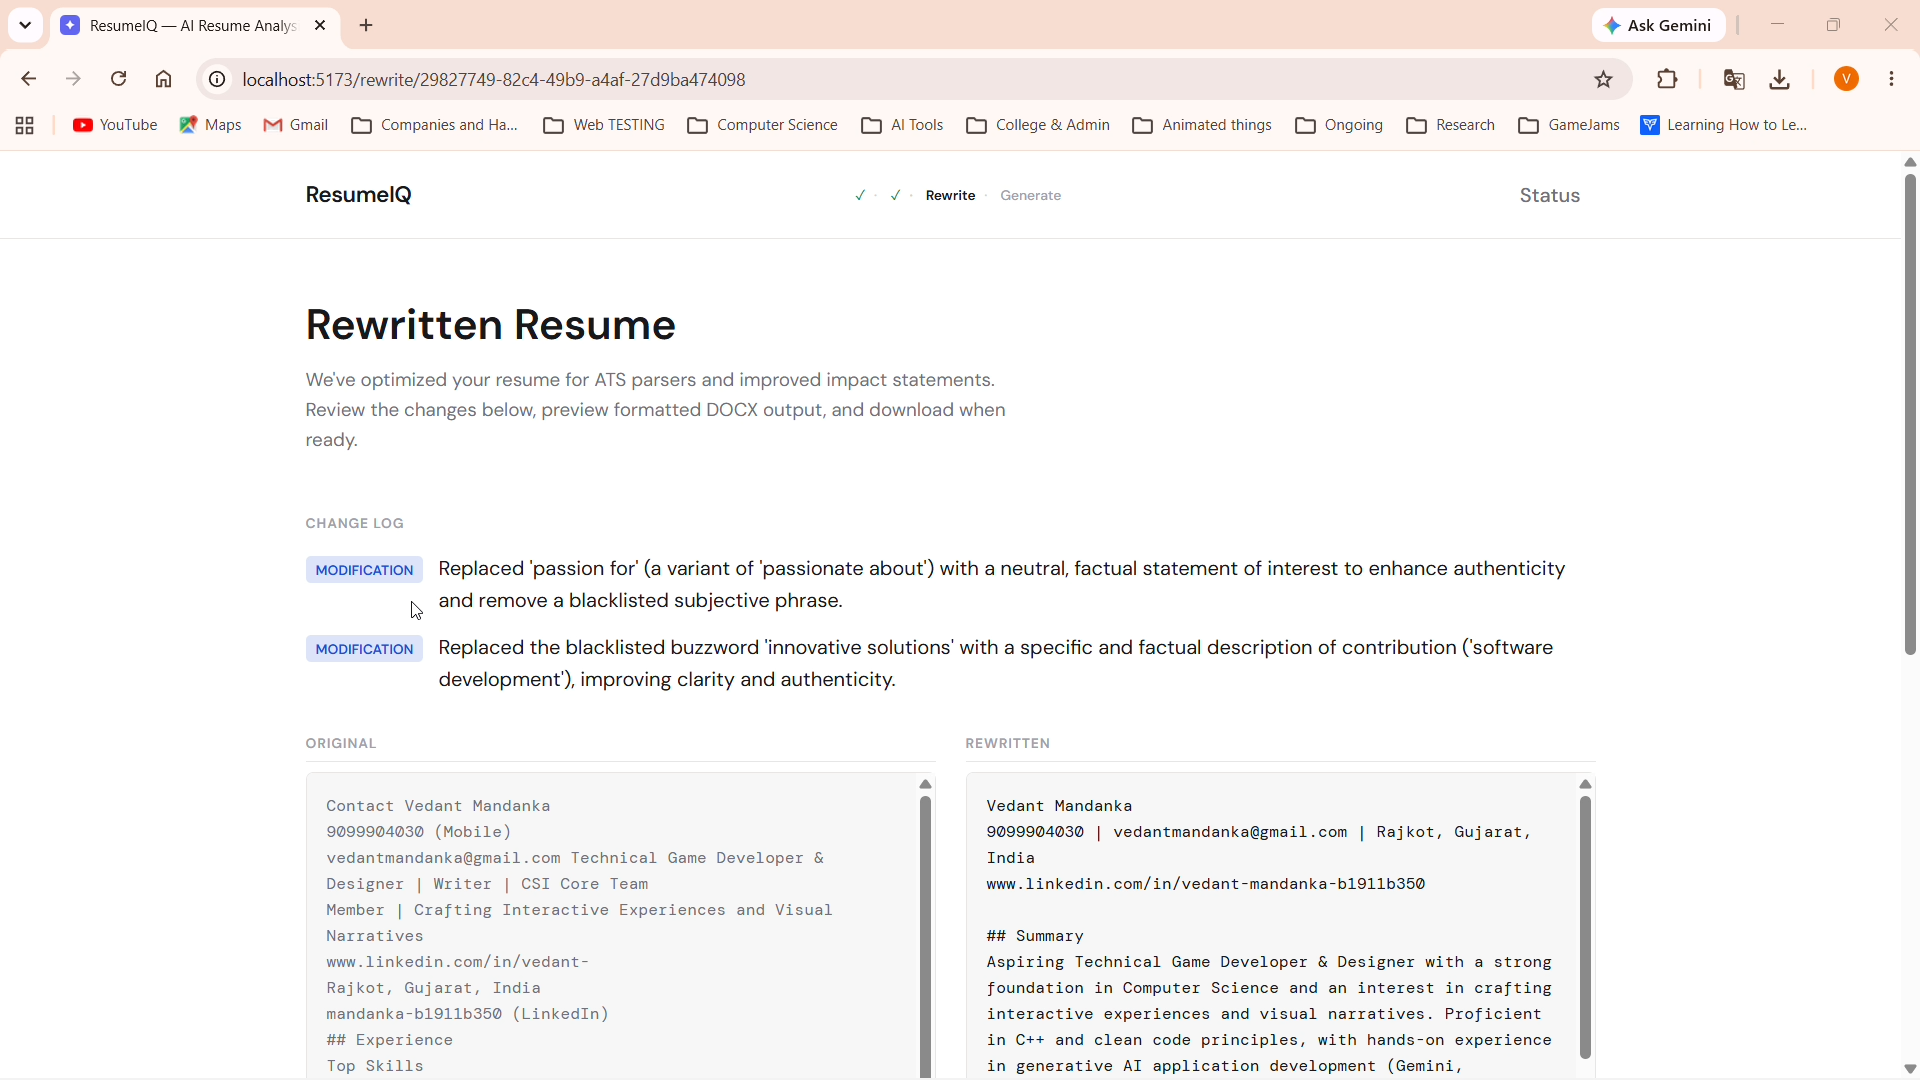Open the profile avatar V
The width and height of the screenshot is (1920, 1080).
click(x=1847, y=79)
